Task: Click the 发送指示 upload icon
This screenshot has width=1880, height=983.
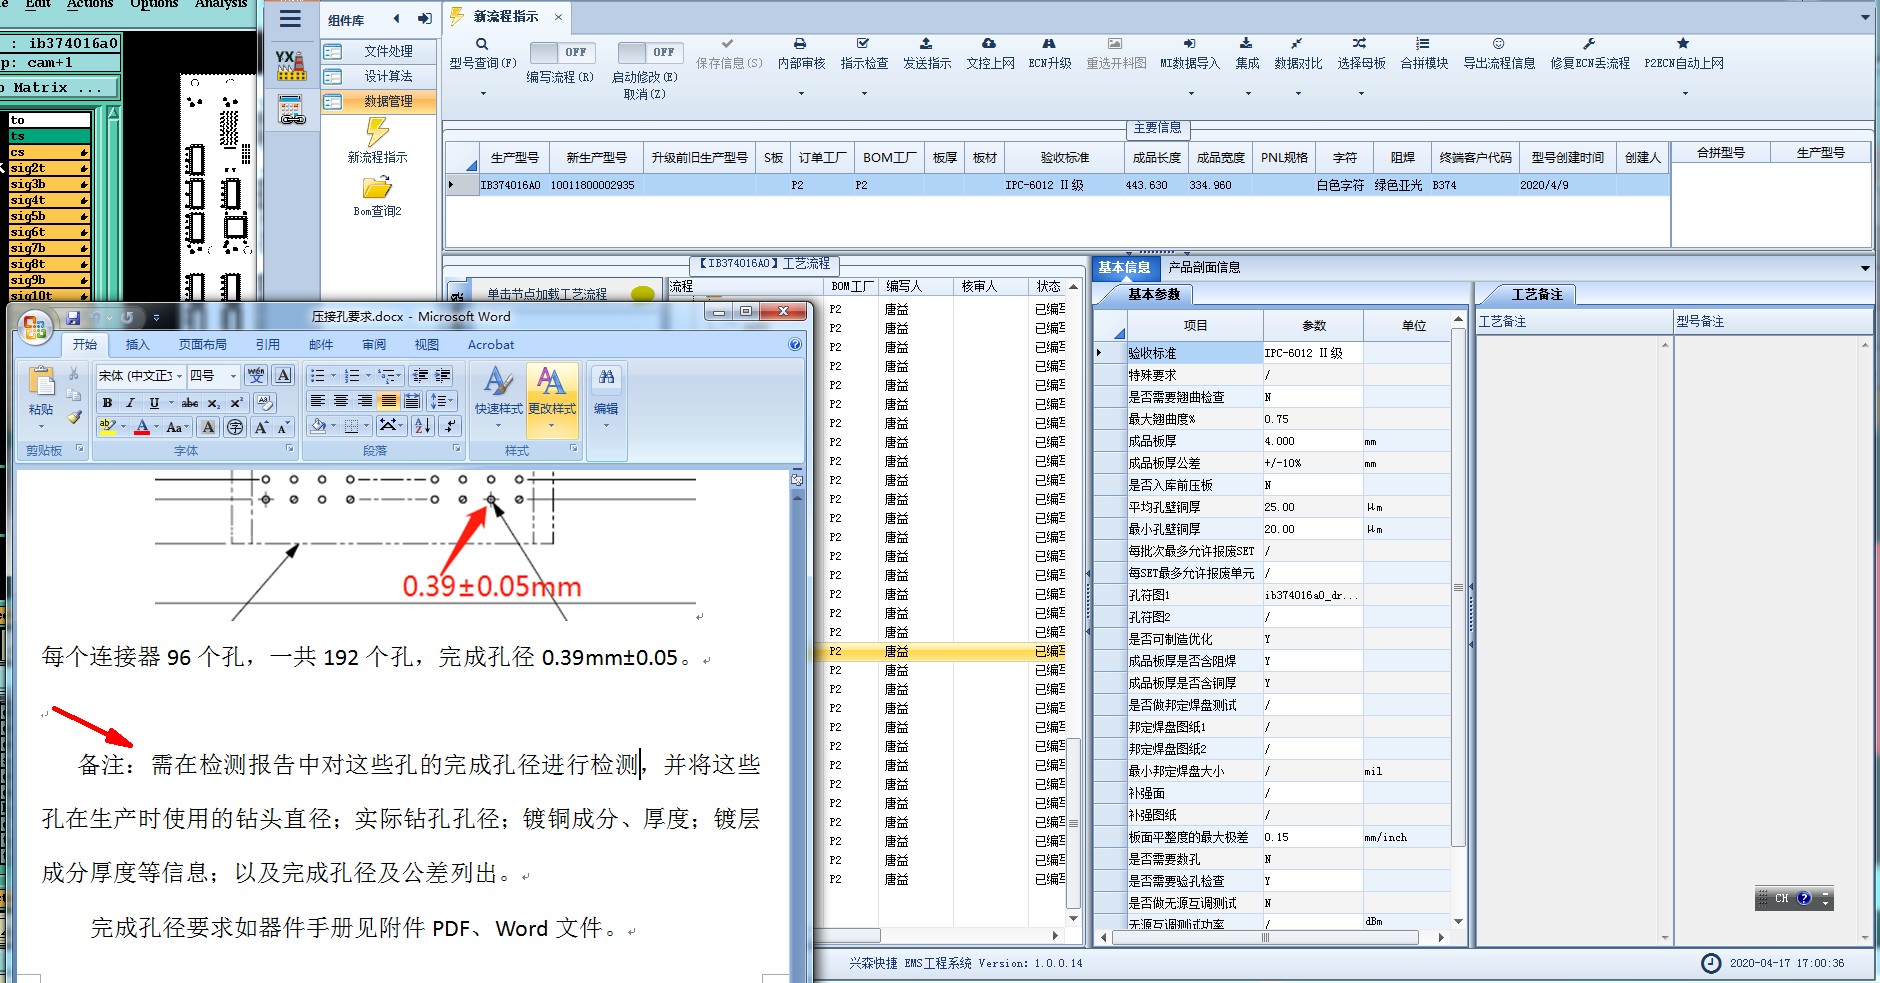Action: pos(926,44)
